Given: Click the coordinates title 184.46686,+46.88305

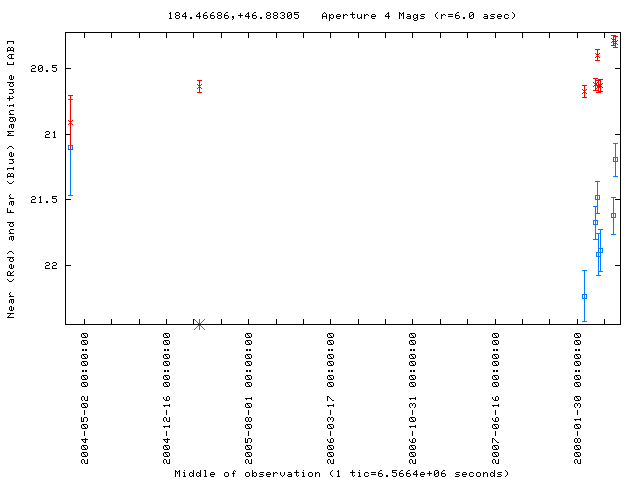Looking at the screenshot, I should click(233, 16).
